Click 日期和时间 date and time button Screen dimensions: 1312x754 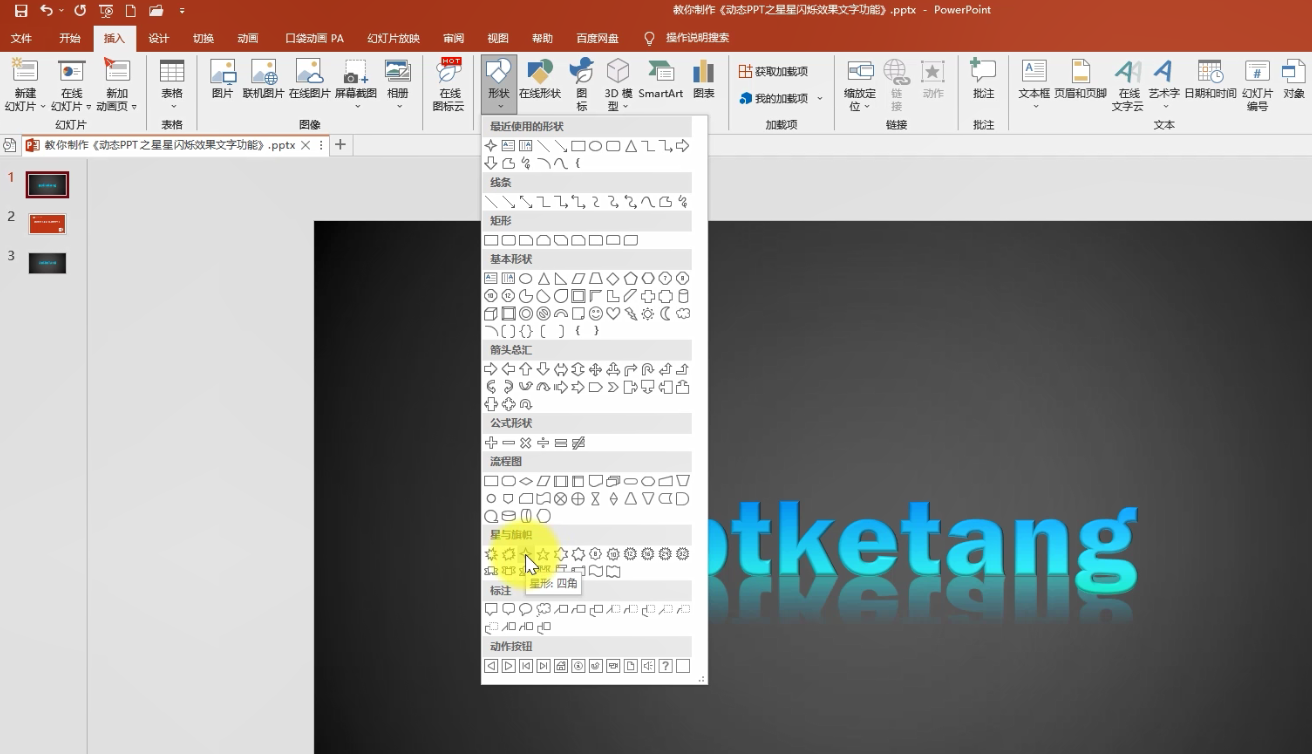click(1210, 80)
